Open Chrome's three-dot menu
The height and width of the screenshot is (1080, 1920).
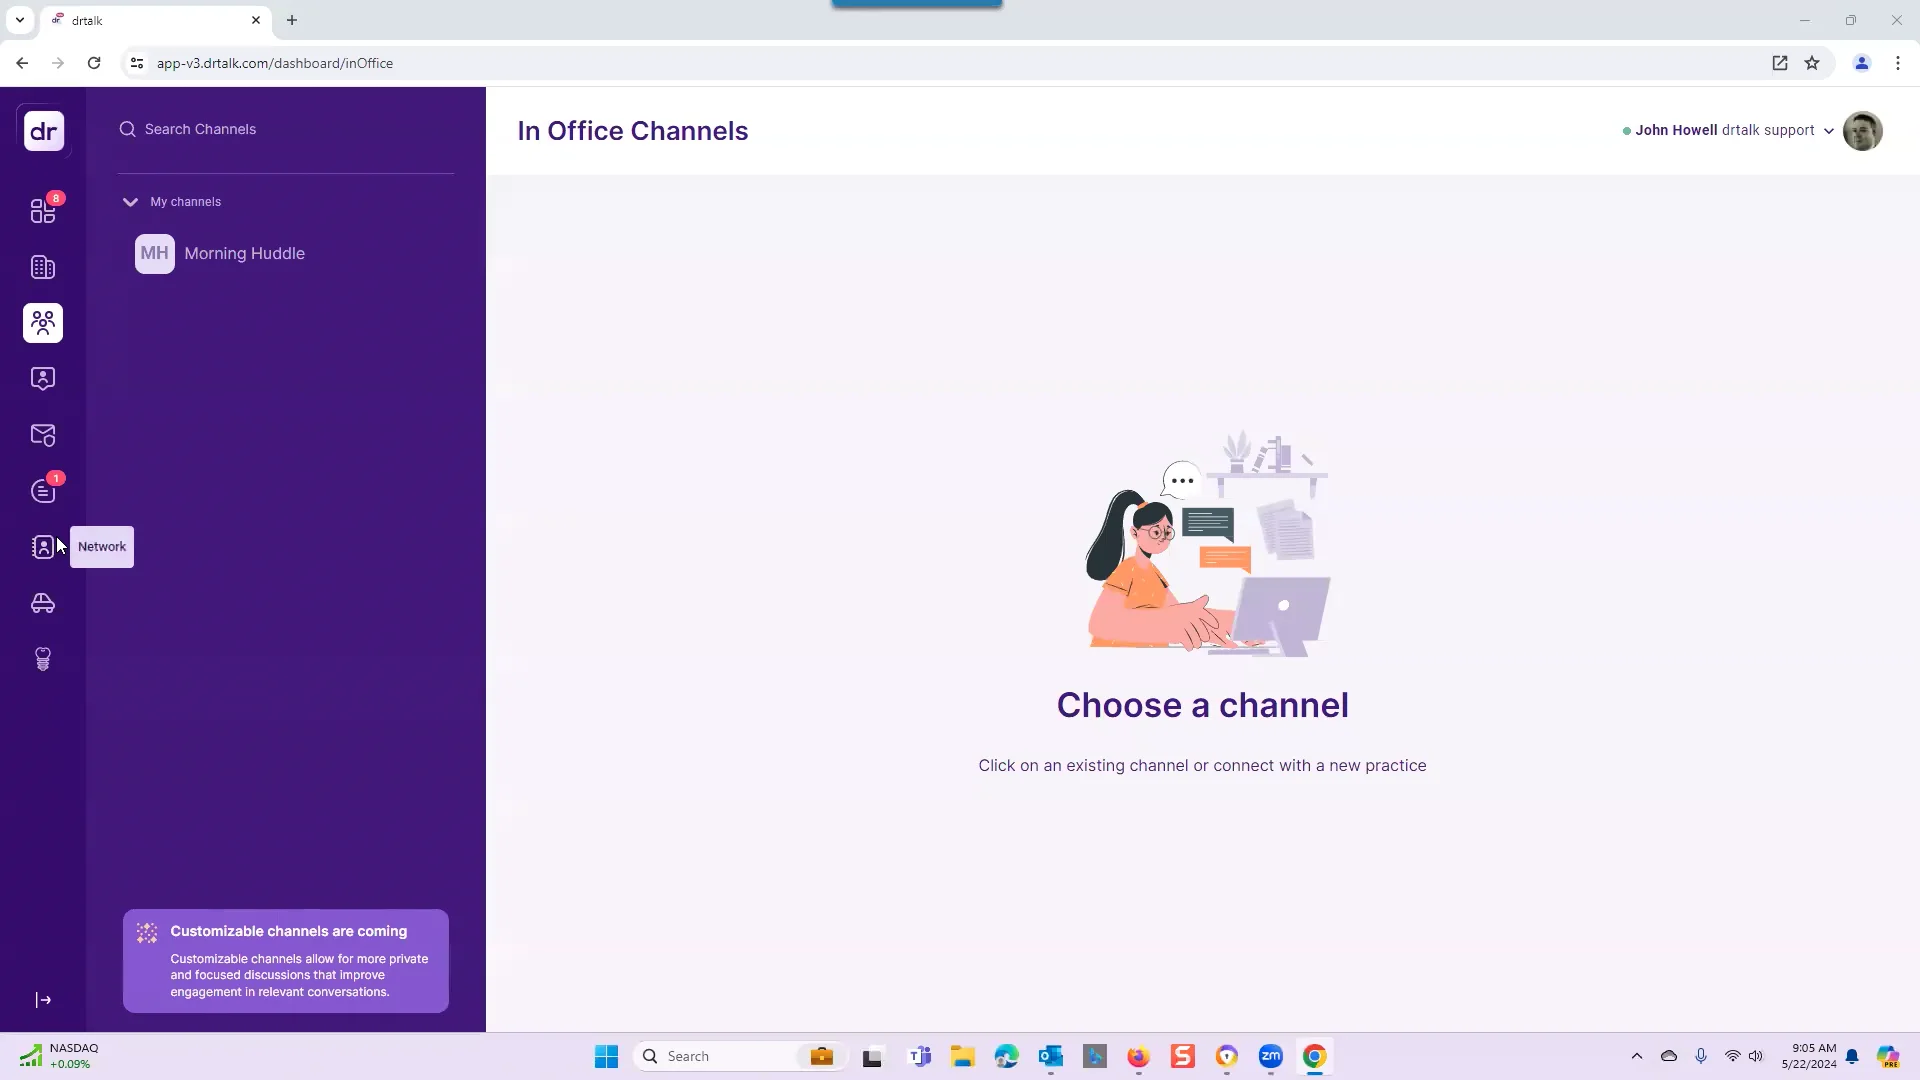coord(1898,62)
